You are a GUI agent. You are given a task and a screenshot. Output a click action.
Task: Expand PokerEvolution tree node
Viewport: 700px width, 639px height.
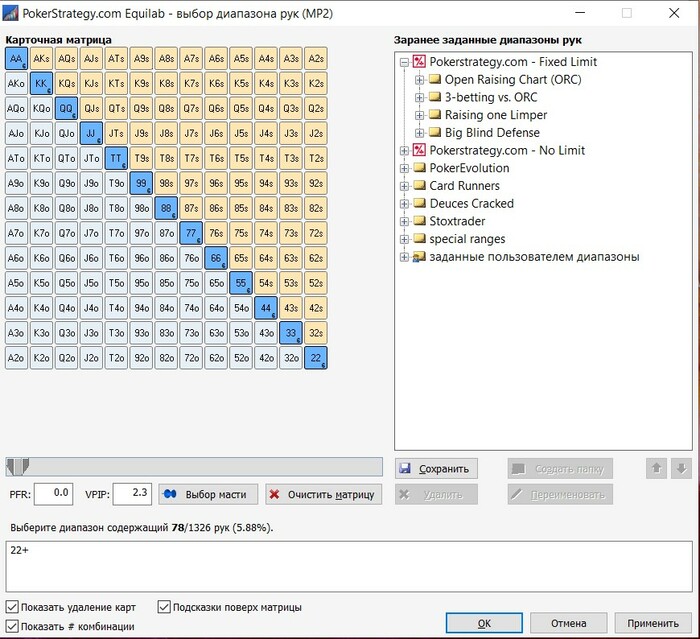pos(404,168)
